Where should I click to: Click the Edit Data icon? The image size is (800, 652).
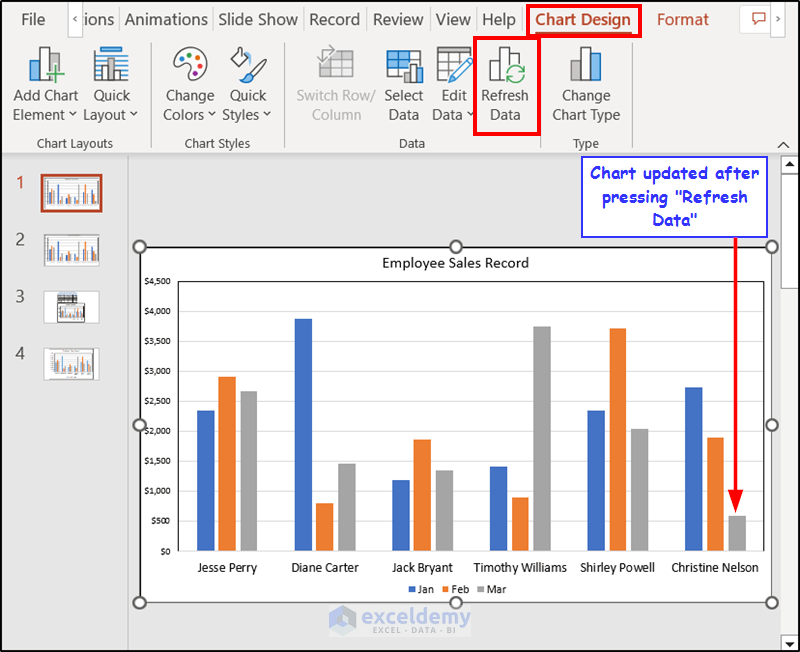[x=454, y=64]
